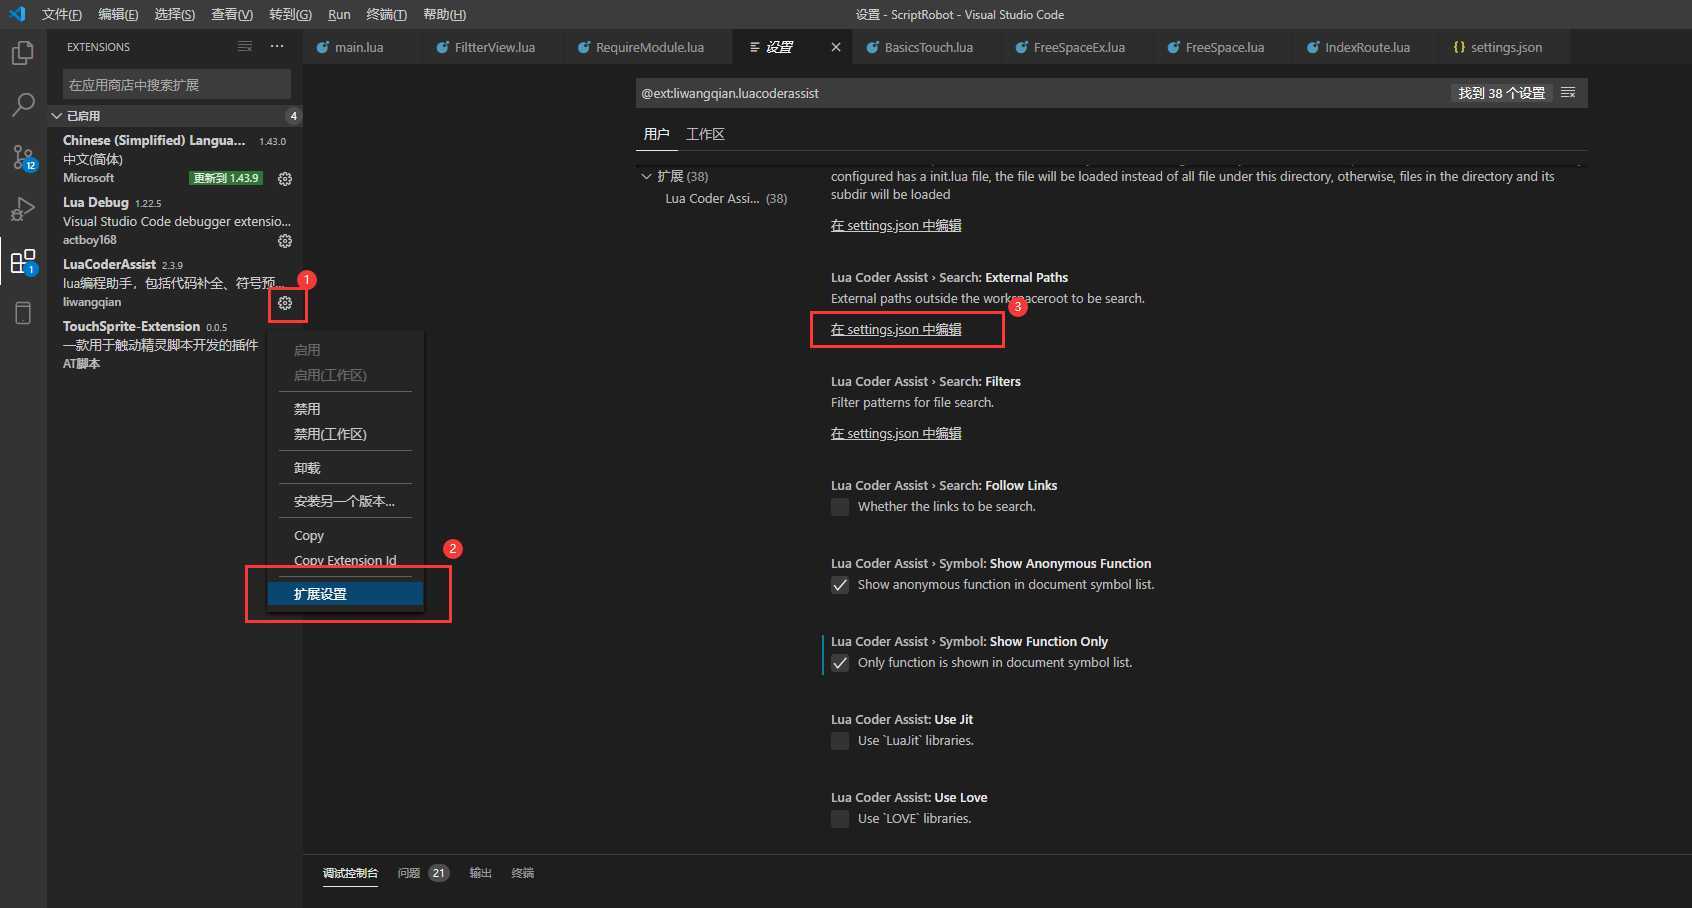
Task: Open Extensions panel more actions ellipsis
Action: click(277, 47)
